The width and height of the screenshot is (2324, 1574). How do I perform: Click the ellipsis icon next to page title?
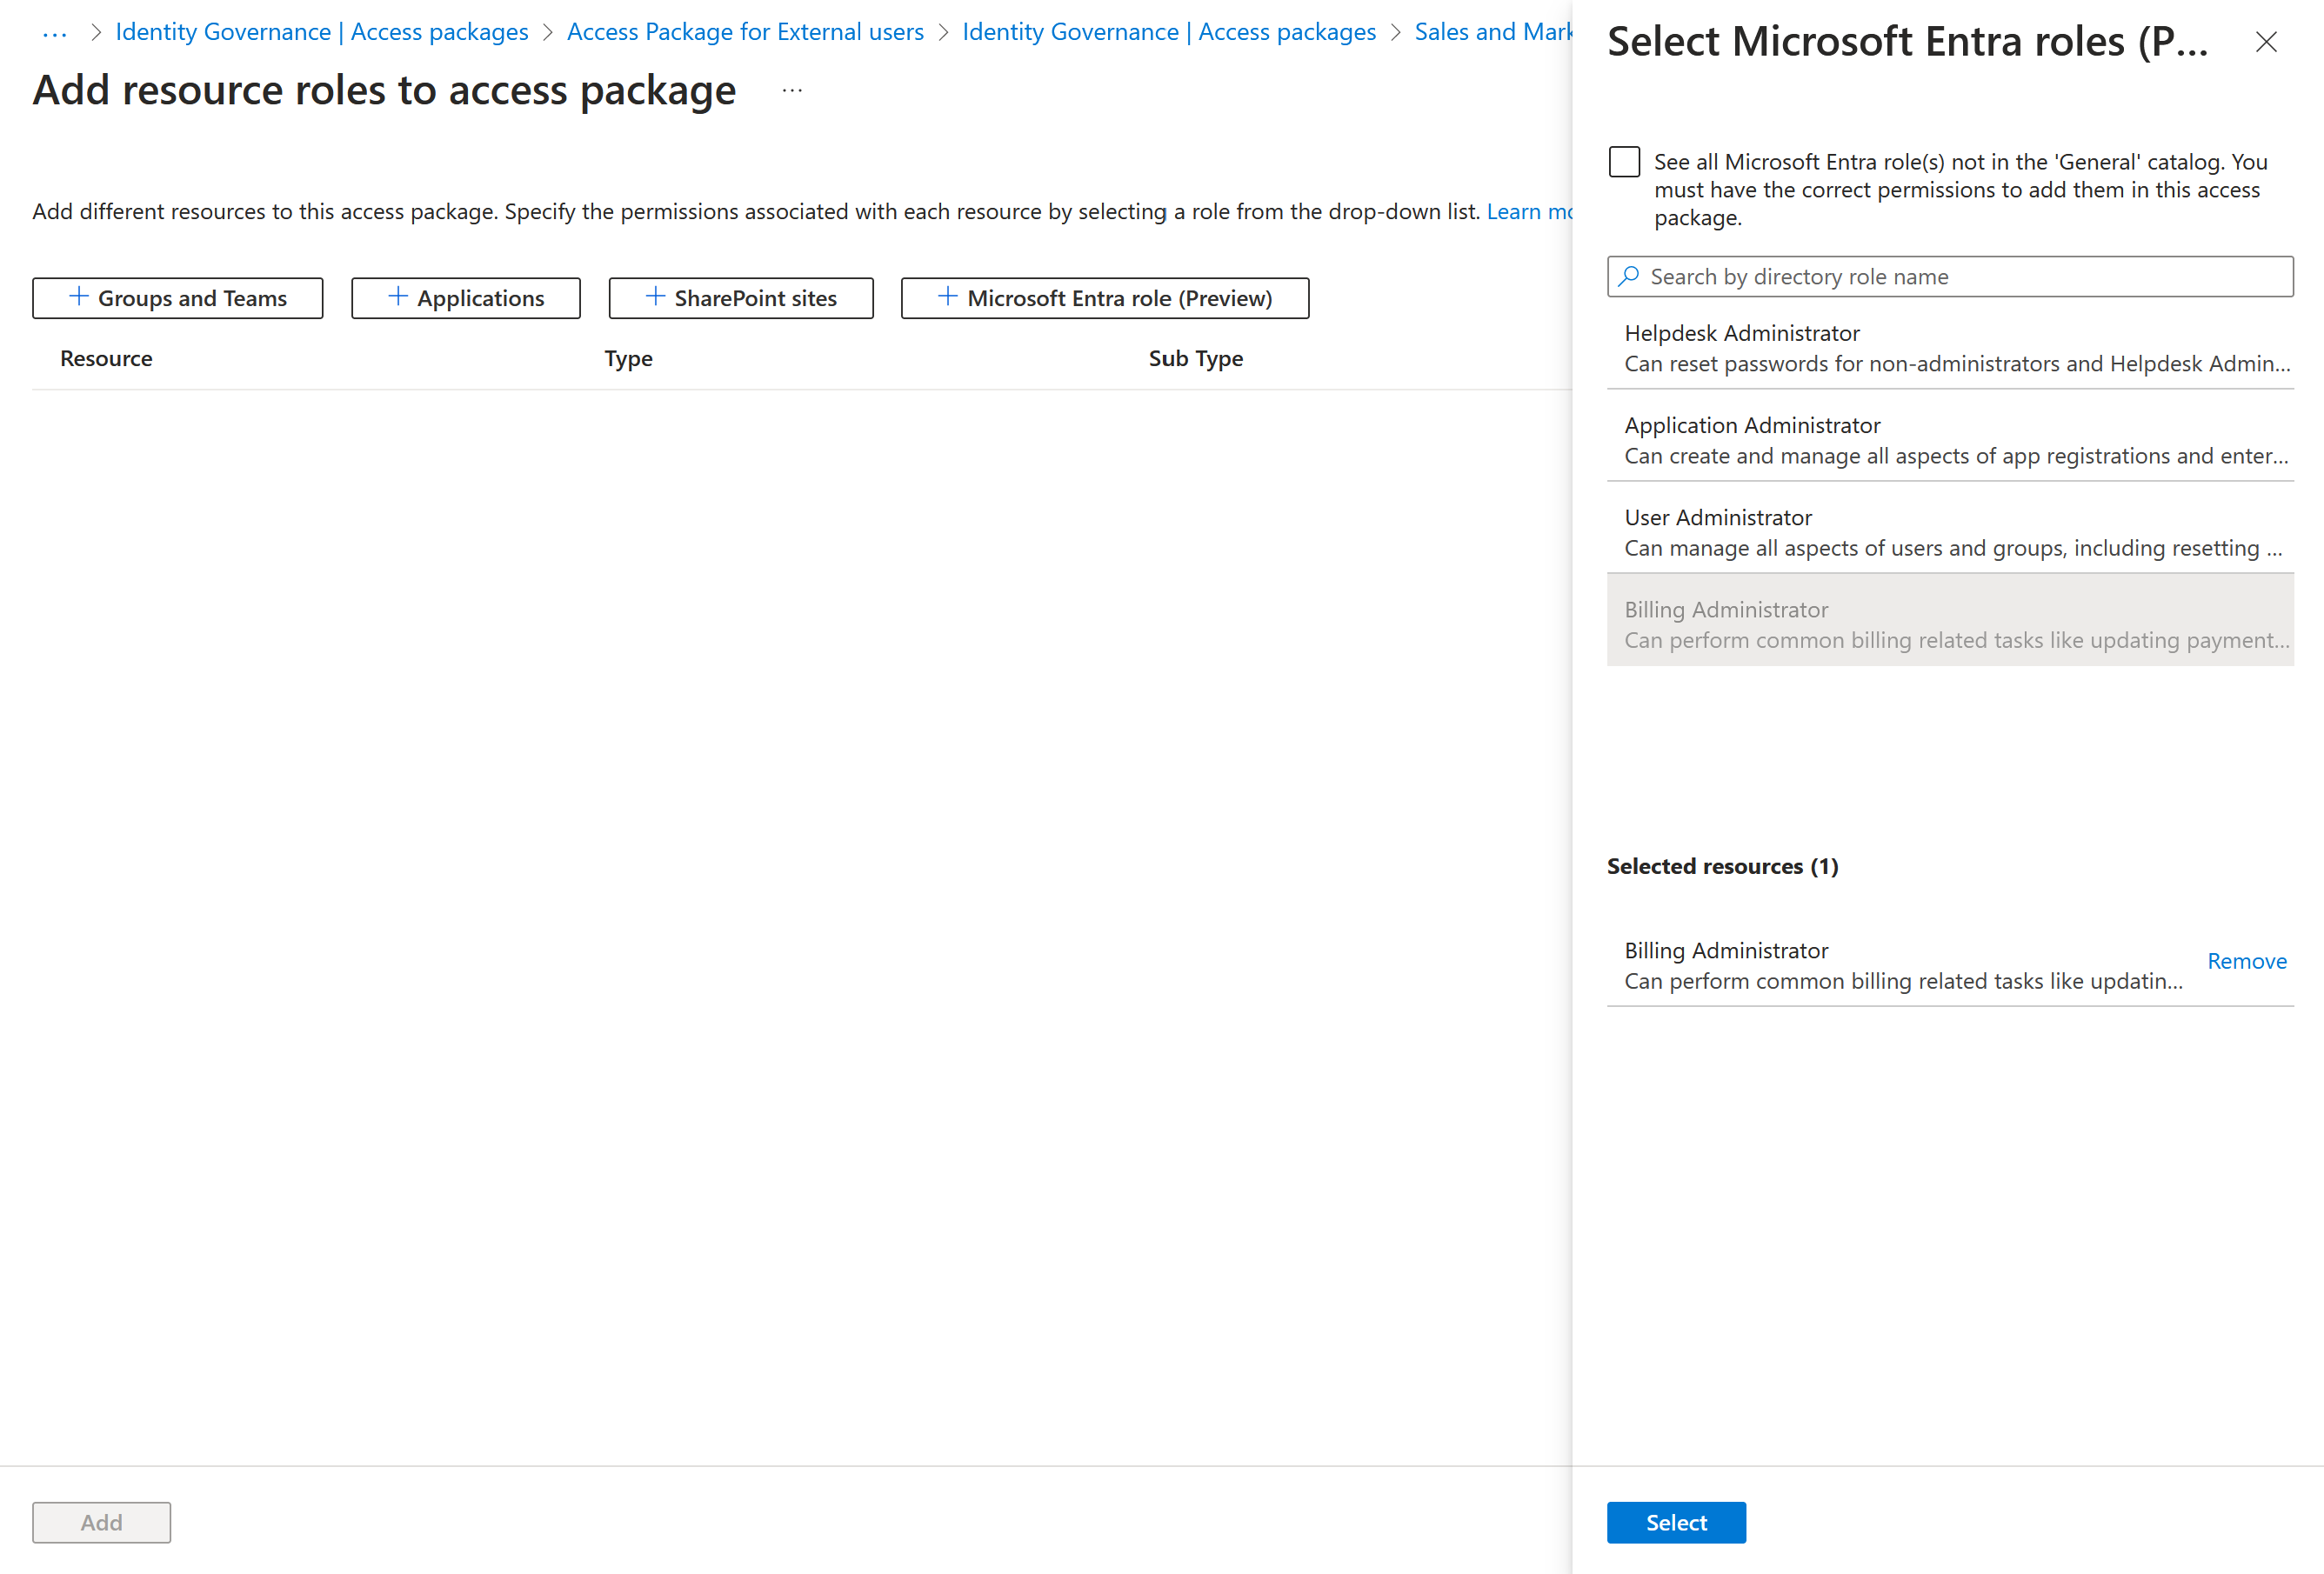click(x=792, y=91)
